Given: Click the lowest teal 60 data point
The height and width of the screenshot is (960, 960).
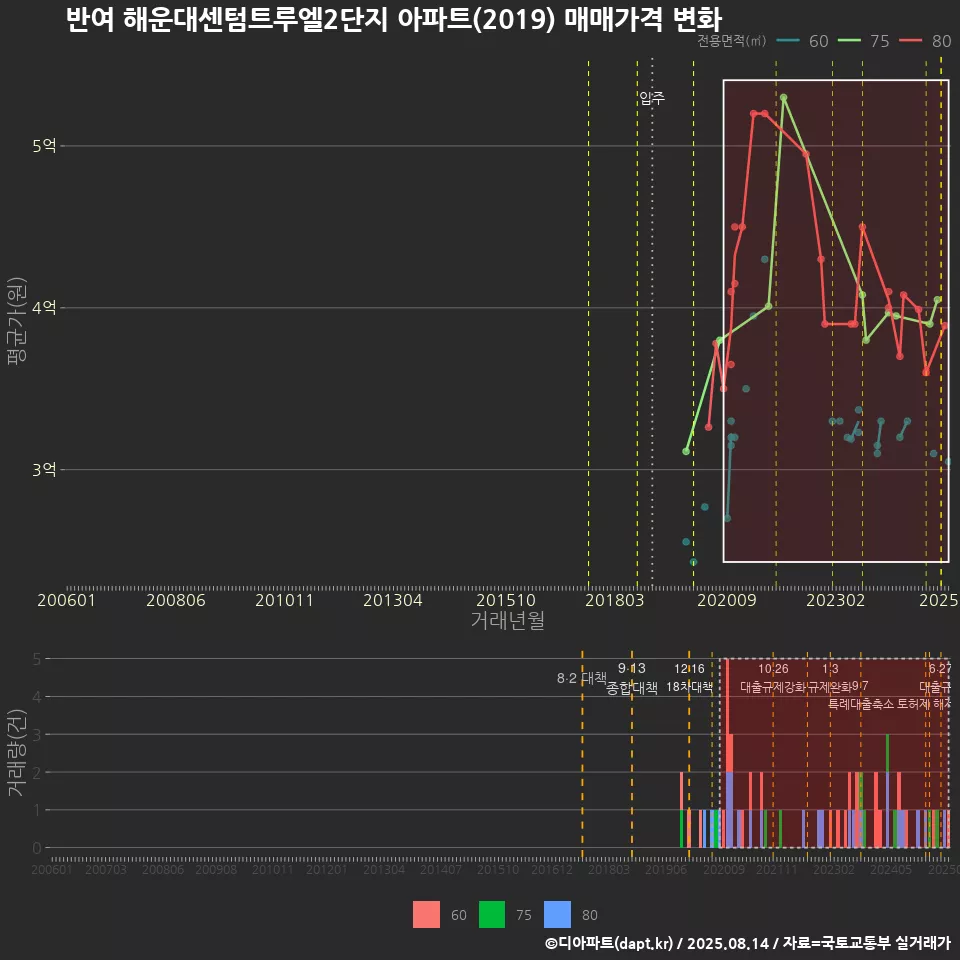Looking at the screenshot, I should [693, 562].
